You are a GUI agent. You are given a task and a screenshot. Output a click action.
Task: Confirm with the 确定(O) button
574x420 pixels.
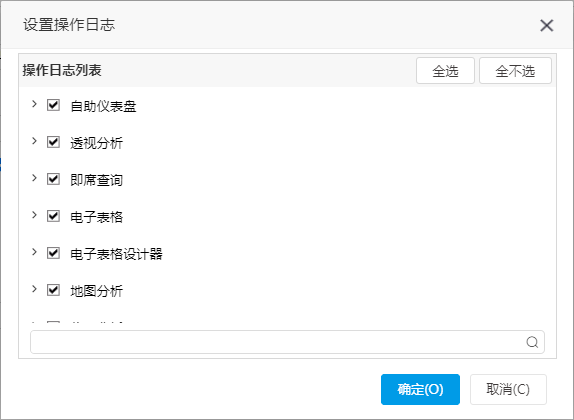420,389
